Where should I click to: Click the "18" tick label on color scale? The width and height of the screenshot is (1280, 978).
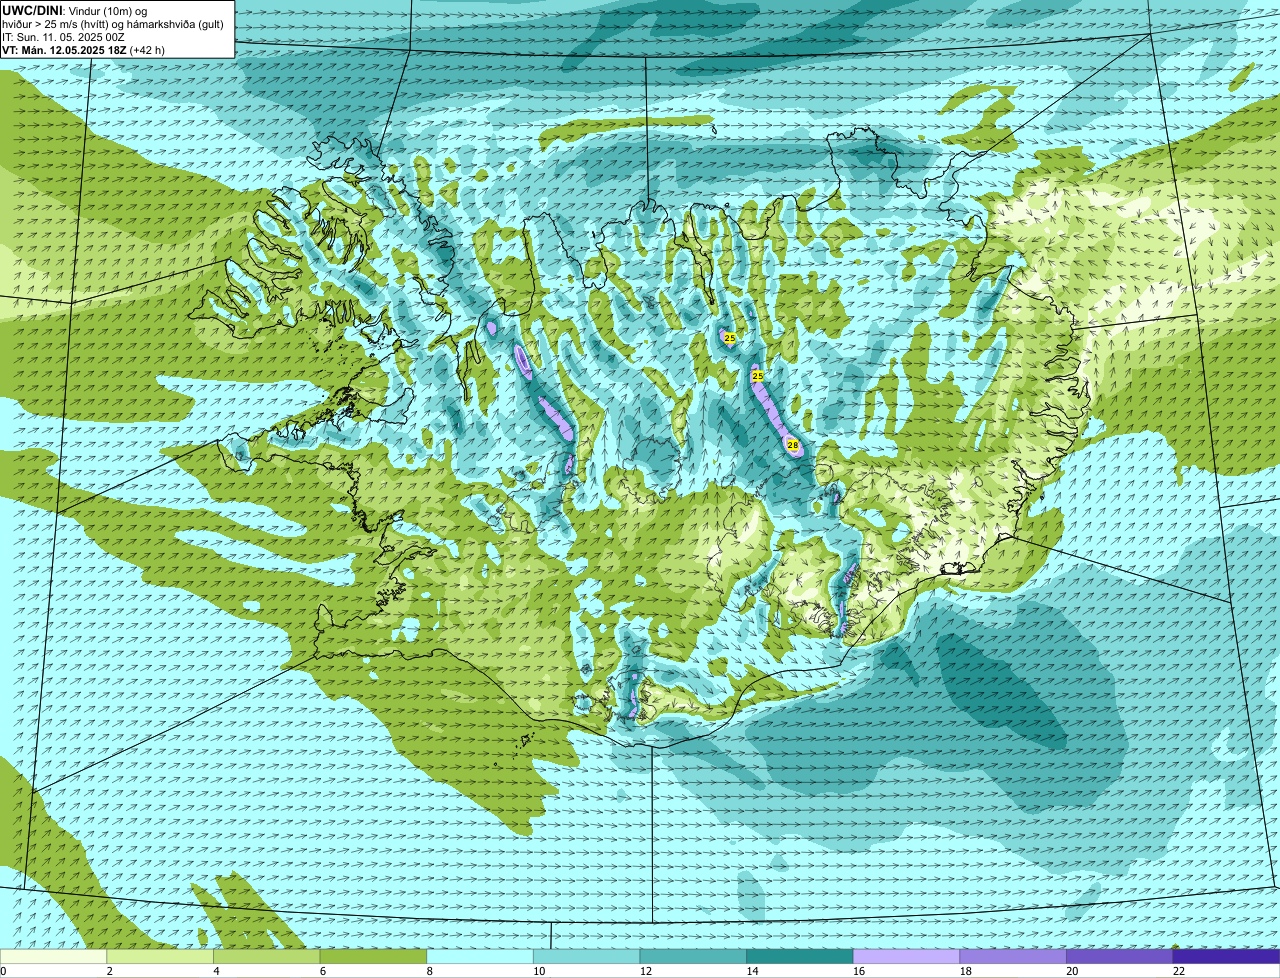tap(966, 971)
